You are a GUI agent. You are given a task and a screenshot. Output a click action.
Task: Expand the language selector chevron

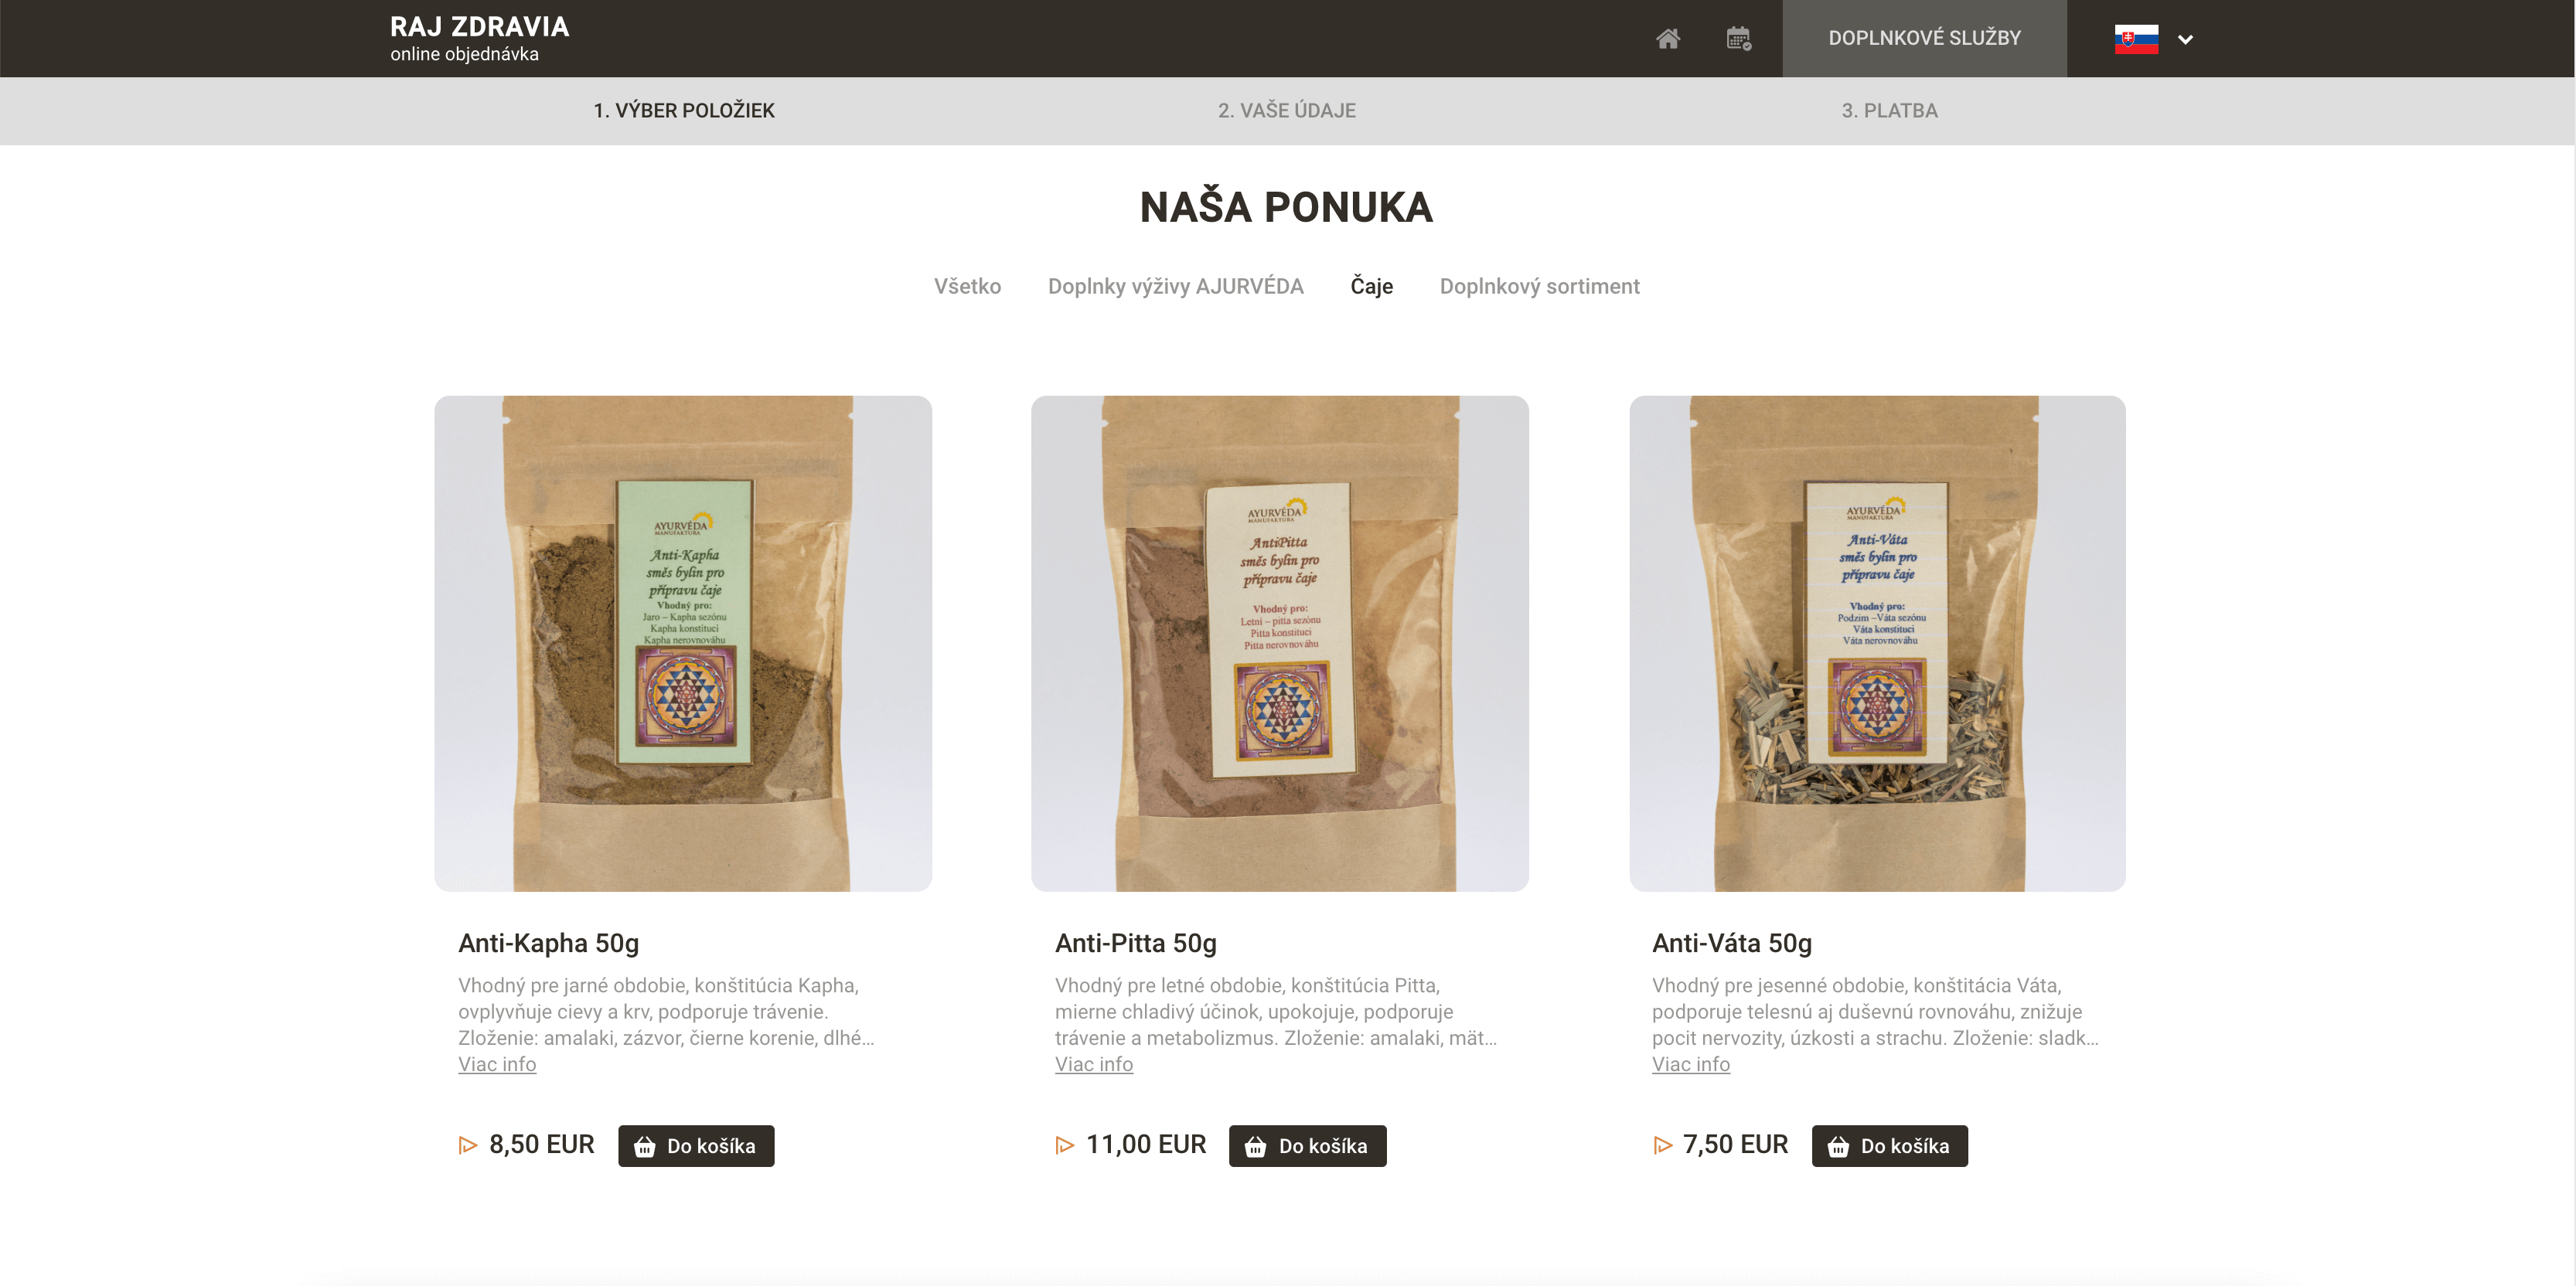tap(2185, 40)
